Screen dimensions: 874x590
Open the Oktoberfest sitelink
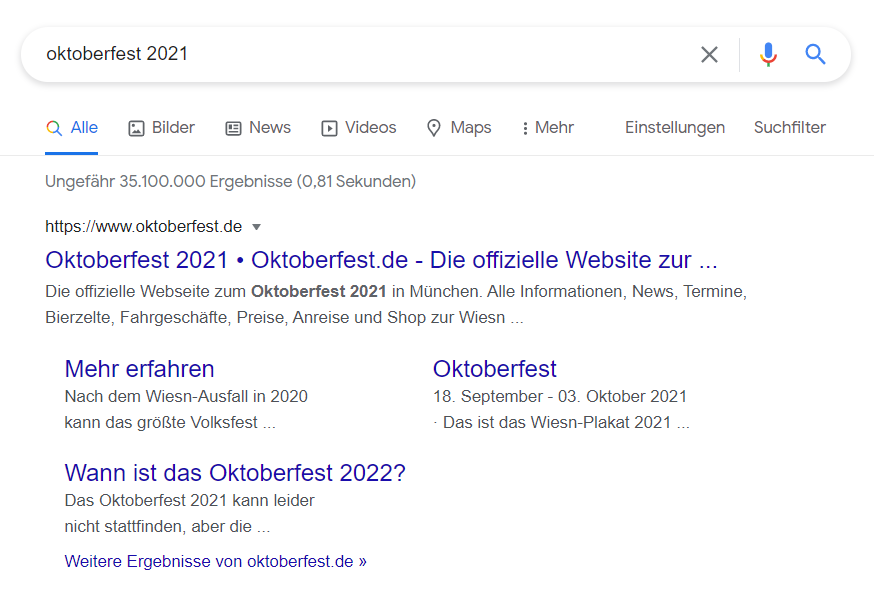pos(495,369)
